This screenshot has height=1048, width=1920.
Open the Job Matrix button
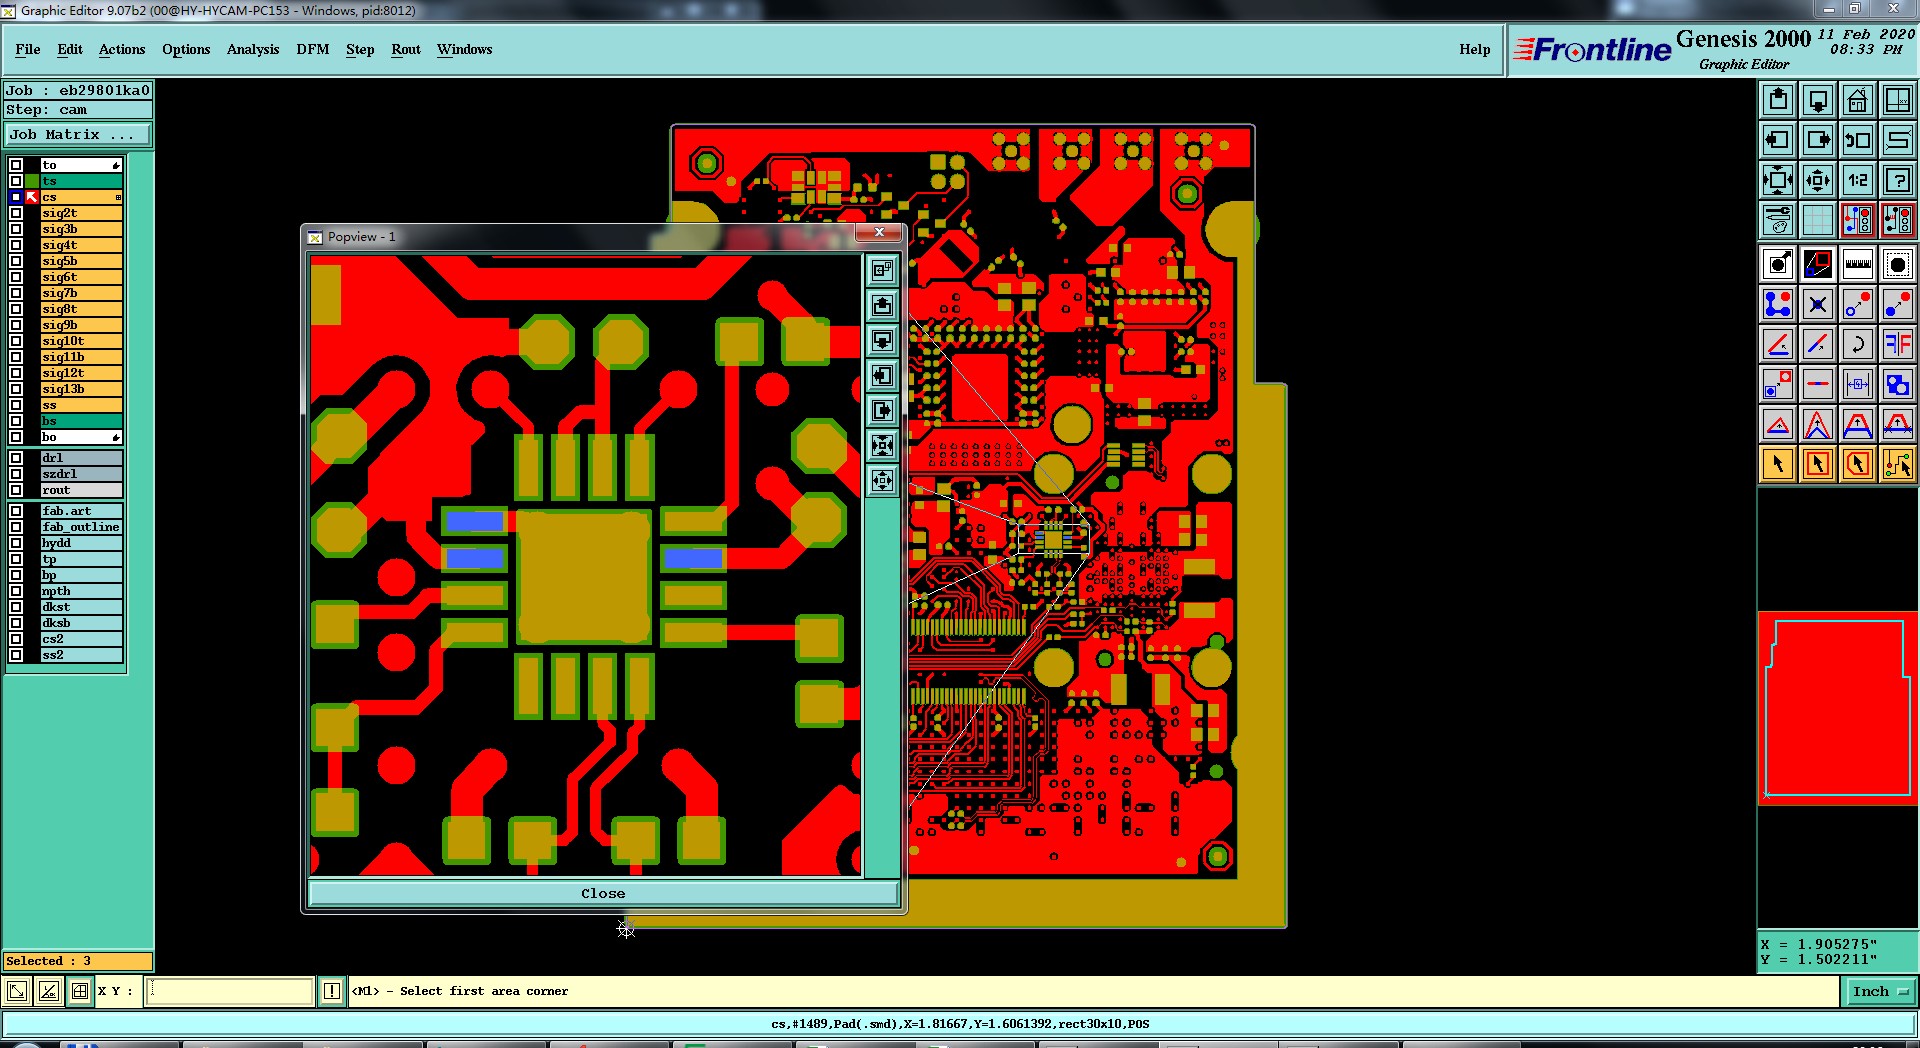click(x=78, y=134)
